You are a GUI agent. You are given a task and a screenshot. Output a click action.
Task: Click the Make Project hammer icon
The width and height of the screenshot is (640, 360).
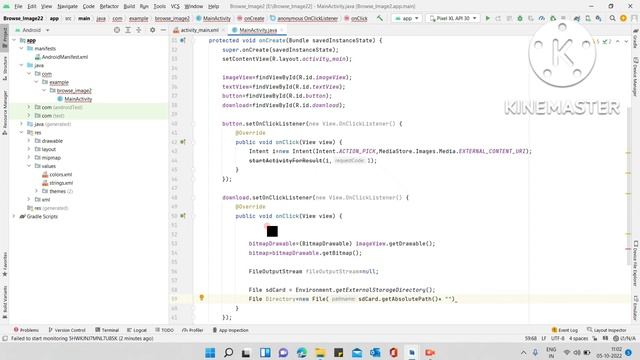pos(380,18)
